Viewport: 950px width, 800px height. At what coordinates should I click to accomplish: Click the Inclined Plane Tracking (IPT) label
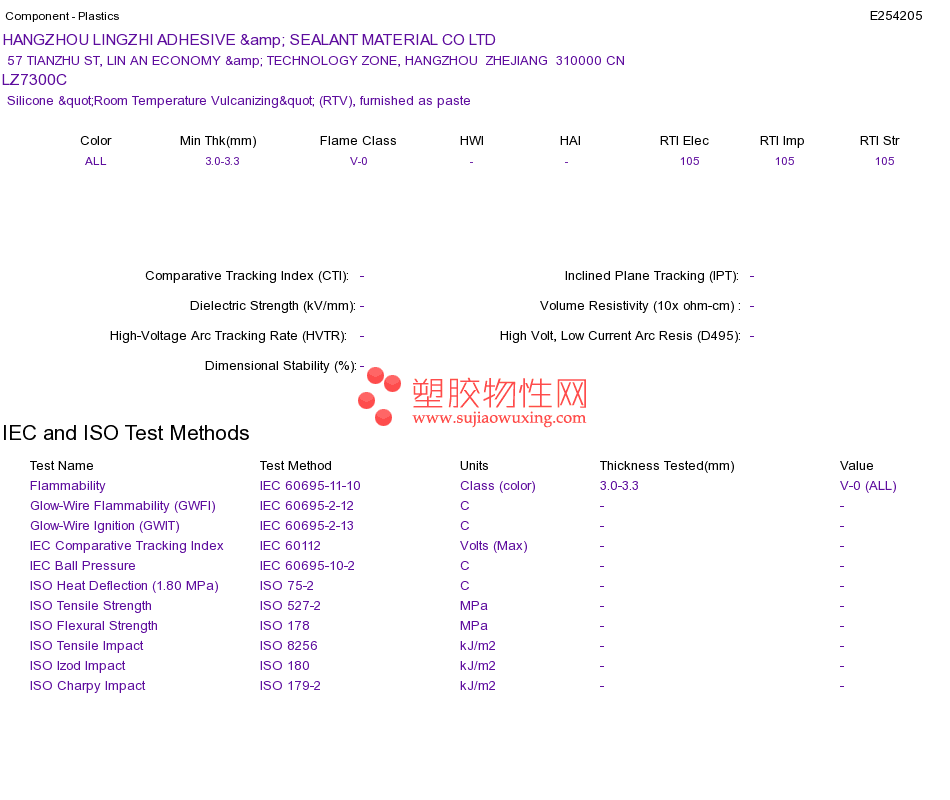tap(652, 276)
